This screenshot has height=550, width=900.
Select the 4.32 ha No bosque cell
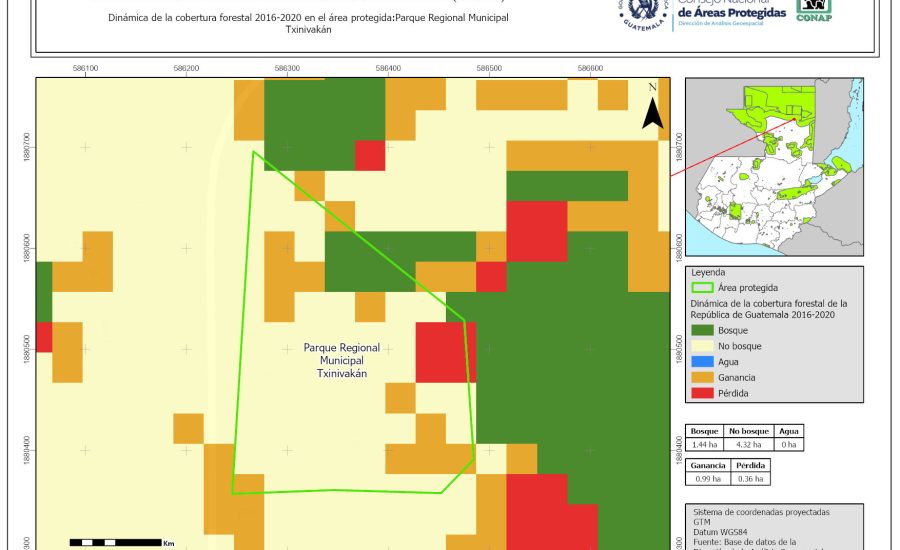[748, 443]
